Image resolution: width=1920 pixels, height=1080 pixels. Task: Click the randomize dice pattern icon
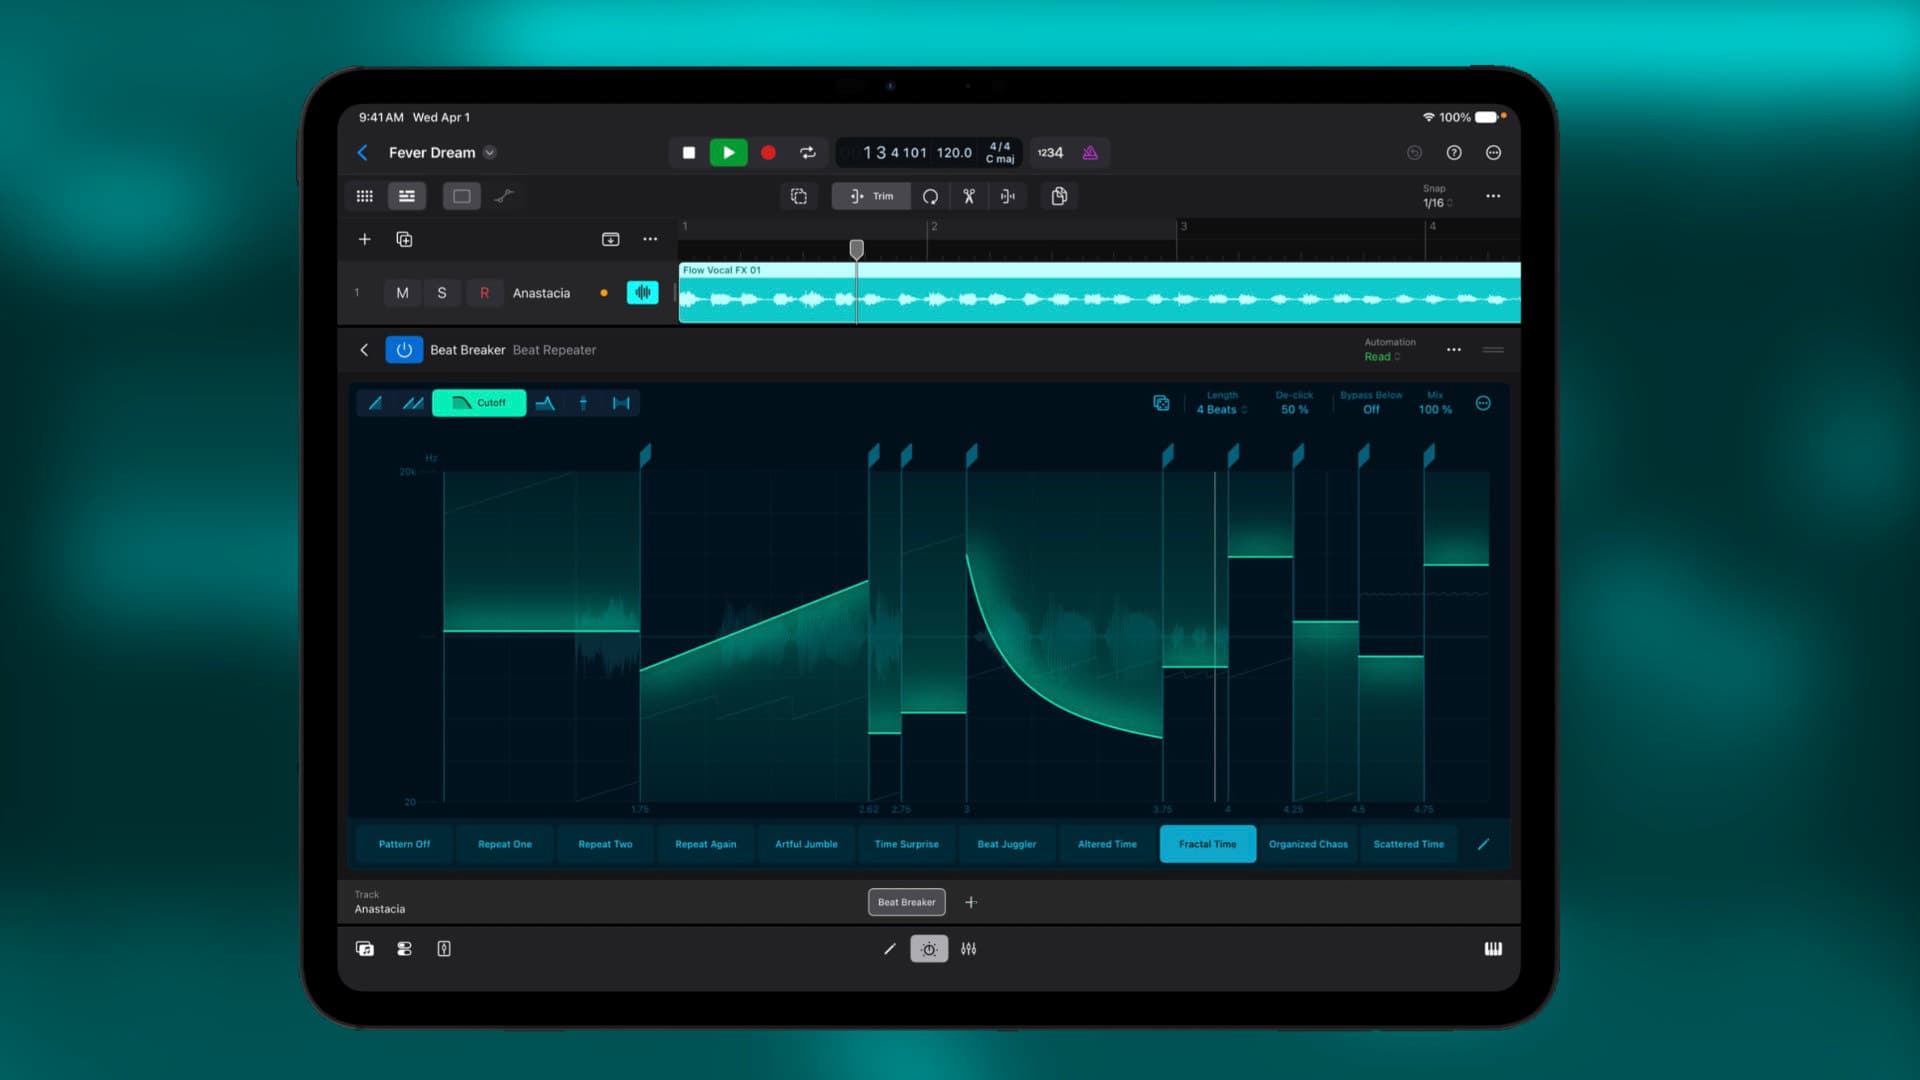pyautogui.click(x=1161, y=403)
